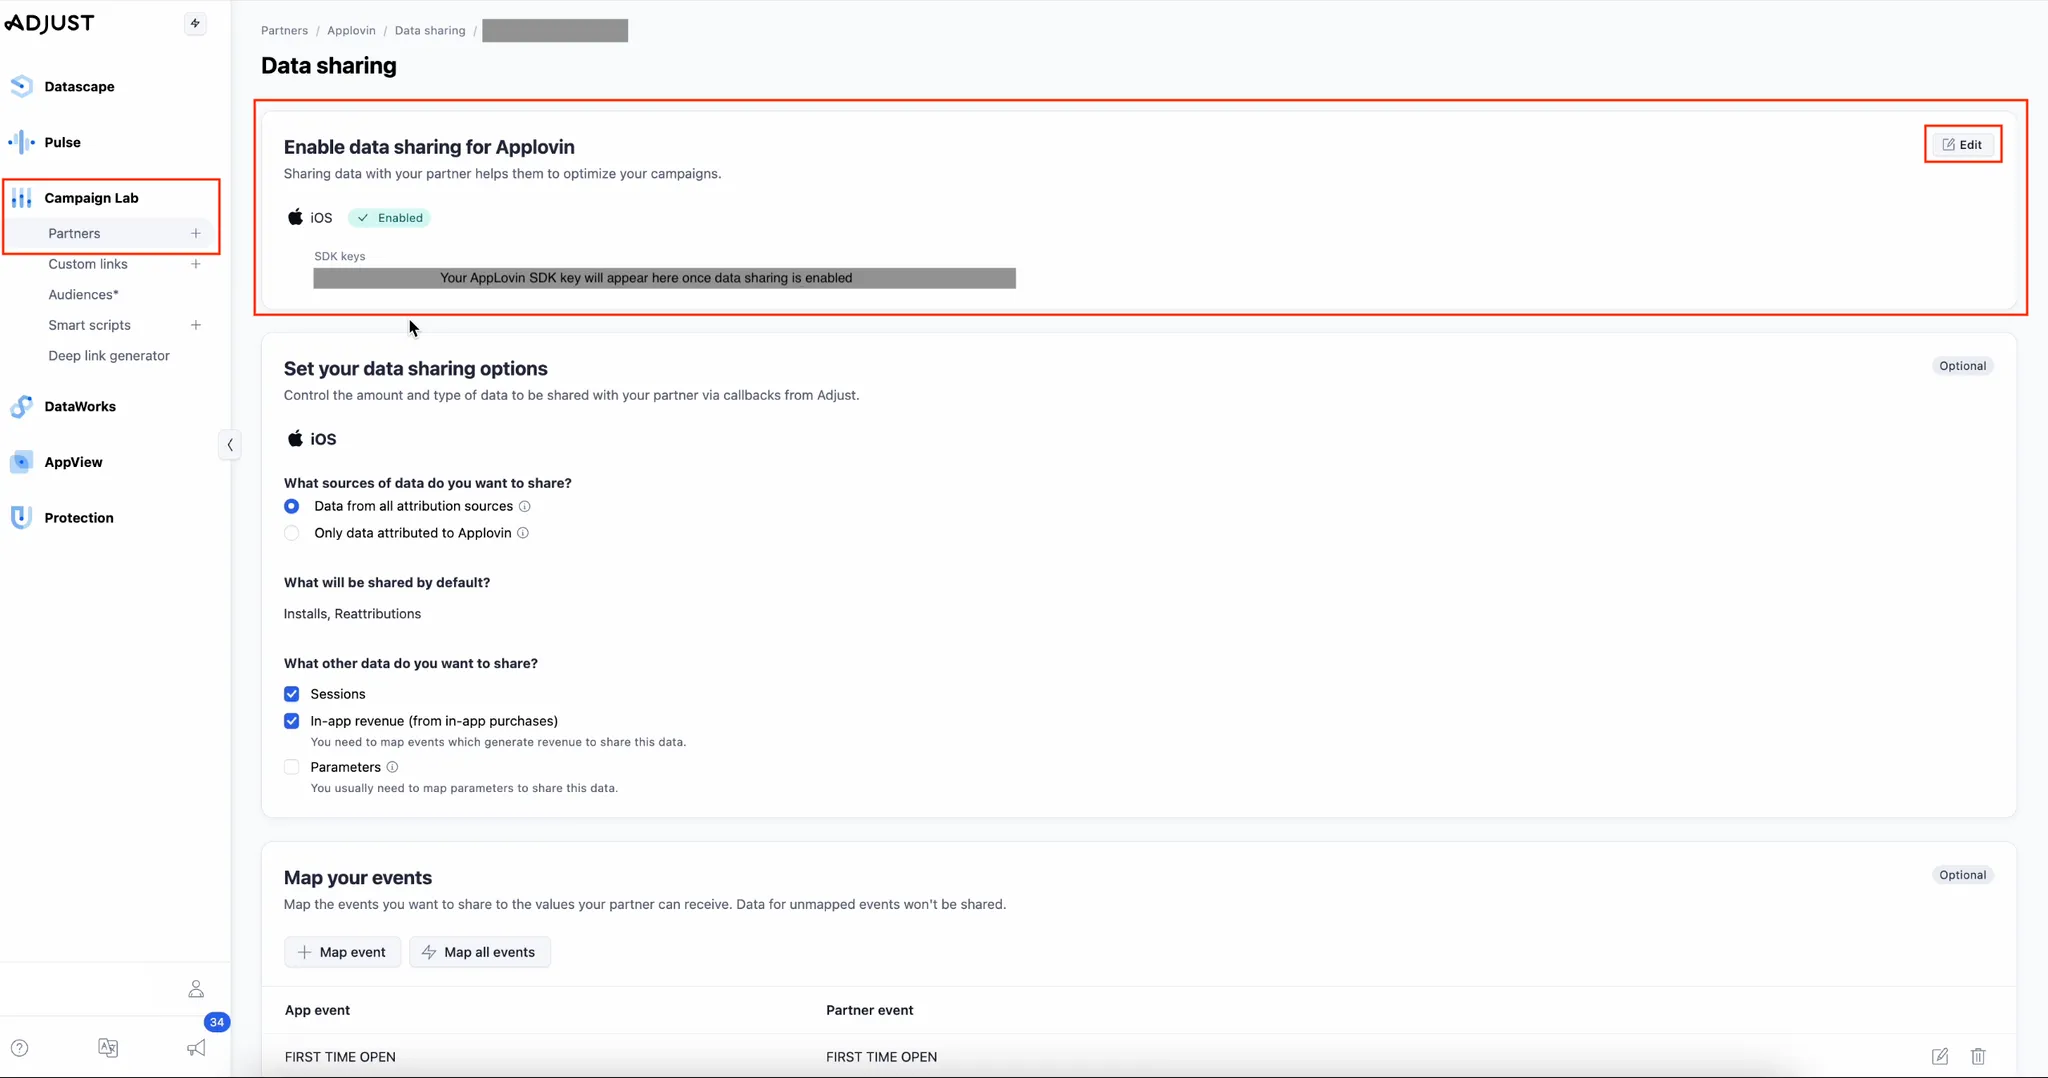Collapse the sidebar with chevron
Viewport: 2048px width, 1078px height.
[x=229, y=445]
